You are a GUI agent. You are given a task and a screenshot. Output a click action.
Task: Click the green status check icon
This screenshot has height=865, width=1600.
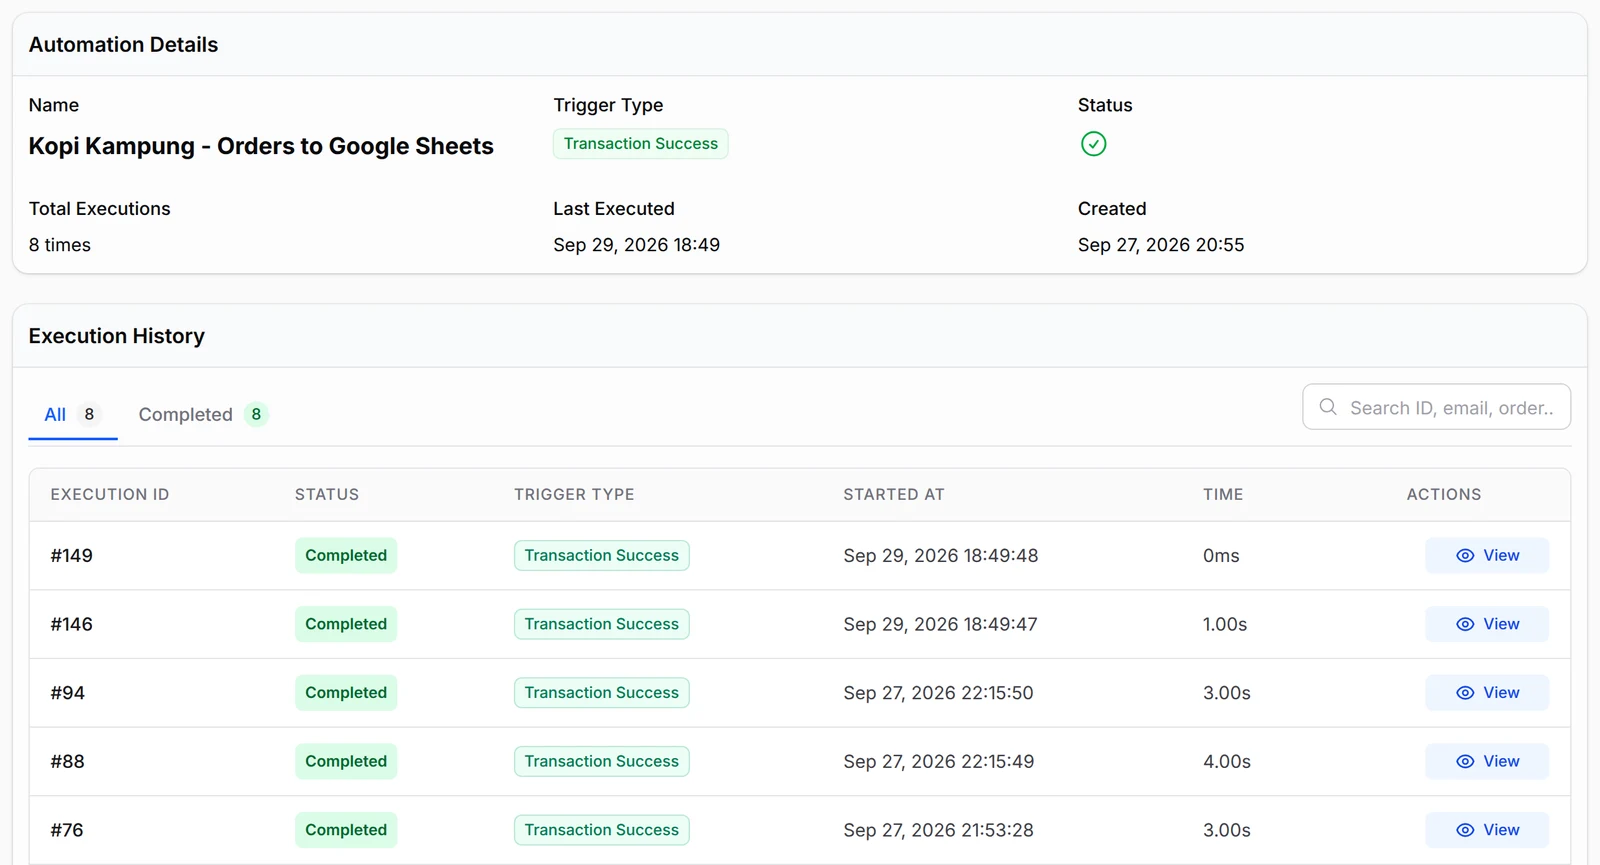point(1093,144)
